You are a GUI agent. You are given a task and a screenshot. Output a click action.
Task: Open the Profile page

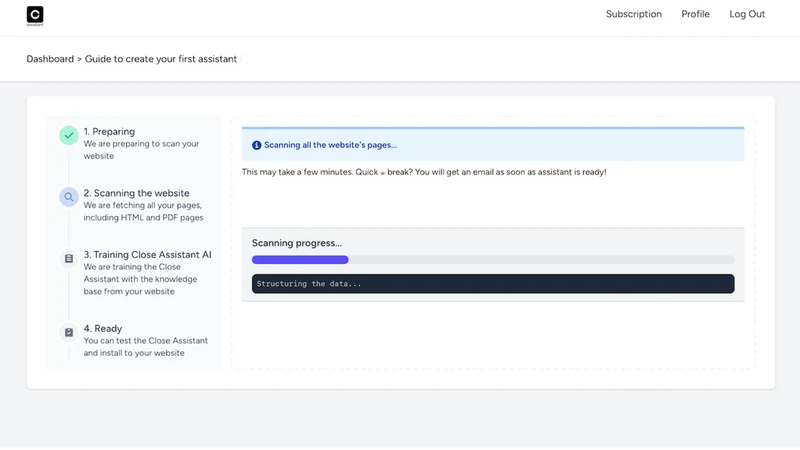coord(695,14)
